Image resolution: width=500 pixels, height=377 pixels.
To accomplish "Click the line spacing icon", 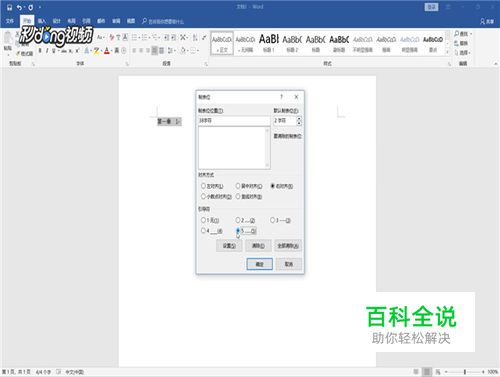I will 171,51.
